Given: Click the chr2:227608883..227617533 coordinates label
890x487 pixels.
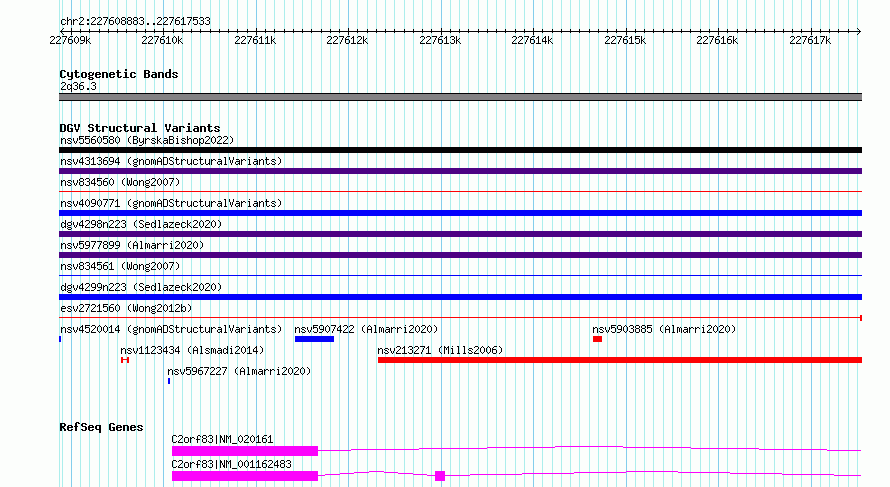Looking at the screenshot, I should (x=135, y=21).
